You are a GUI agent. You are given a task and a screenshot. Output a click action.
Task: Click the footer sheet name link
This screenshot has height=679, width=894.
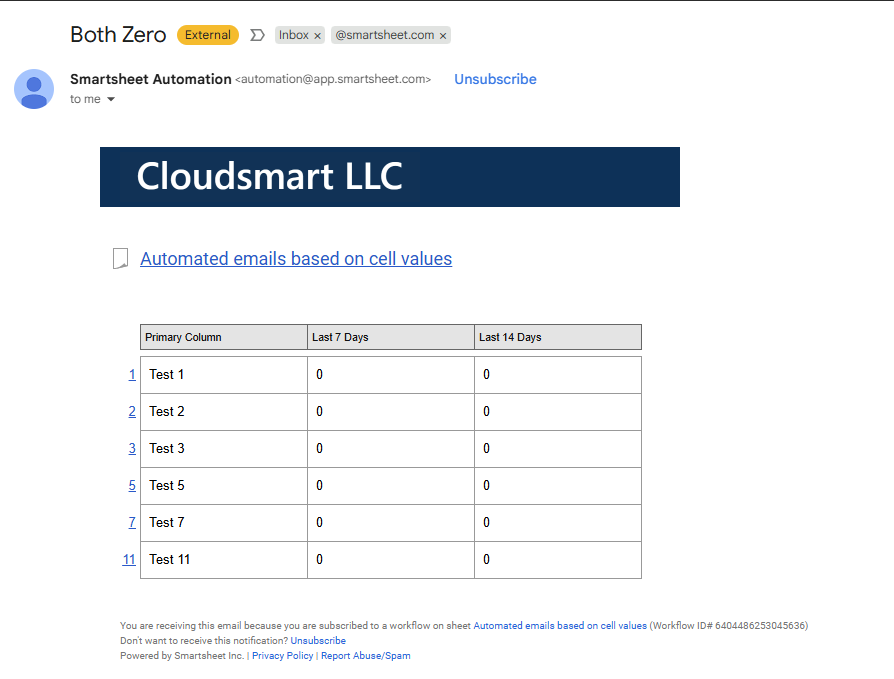[x=560, y=625]
